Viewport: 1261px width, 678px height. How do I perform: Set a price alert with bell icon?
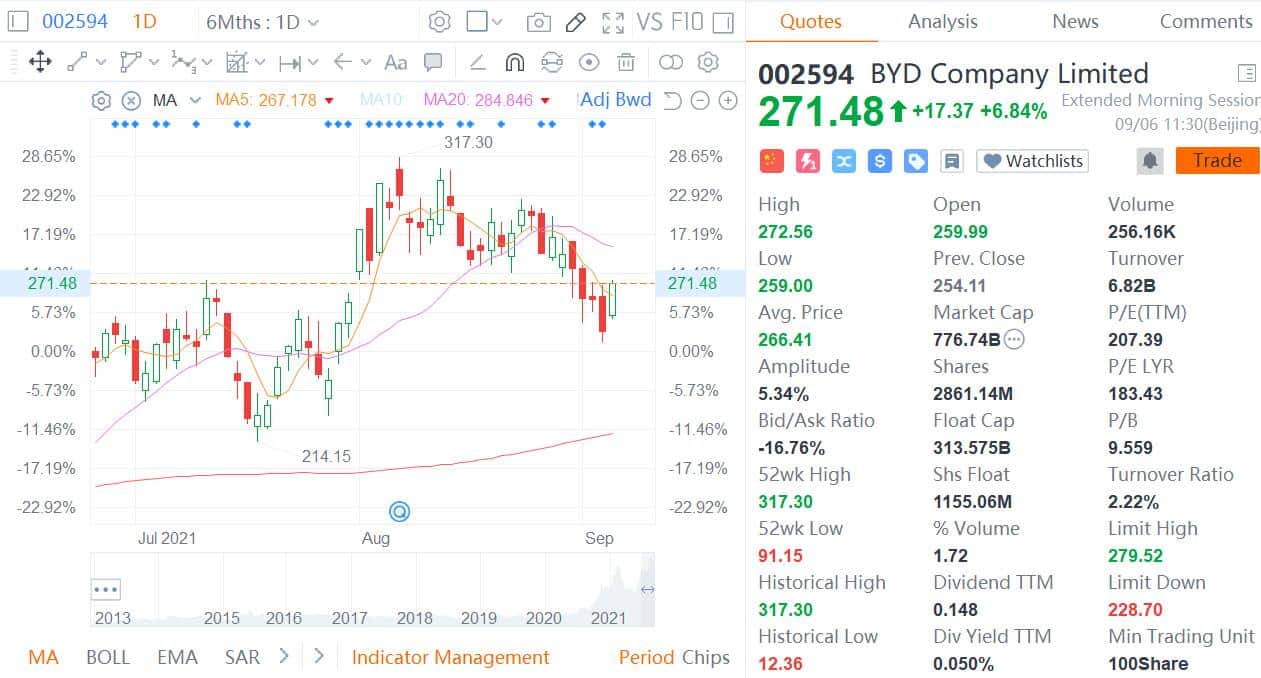pyautogui.click(x=1150, y=161)
